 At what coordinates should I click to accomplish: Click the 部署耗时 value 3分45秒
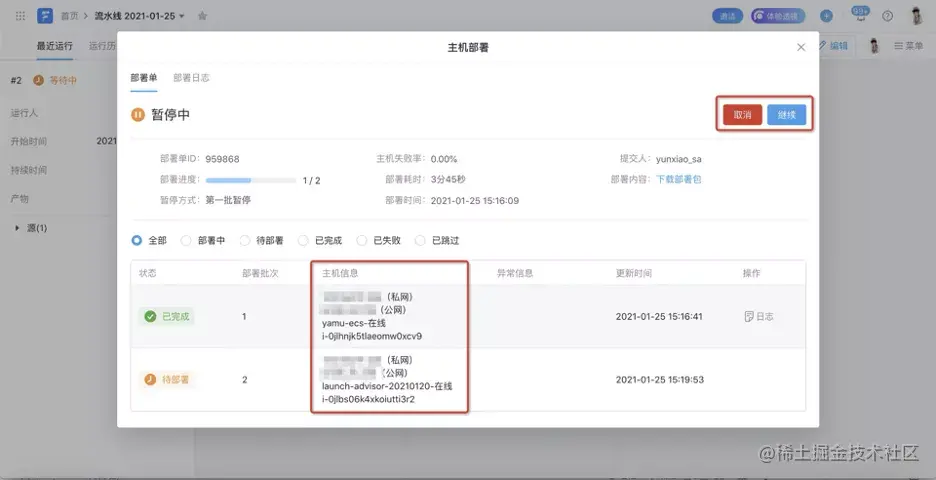tap(448, 179)
